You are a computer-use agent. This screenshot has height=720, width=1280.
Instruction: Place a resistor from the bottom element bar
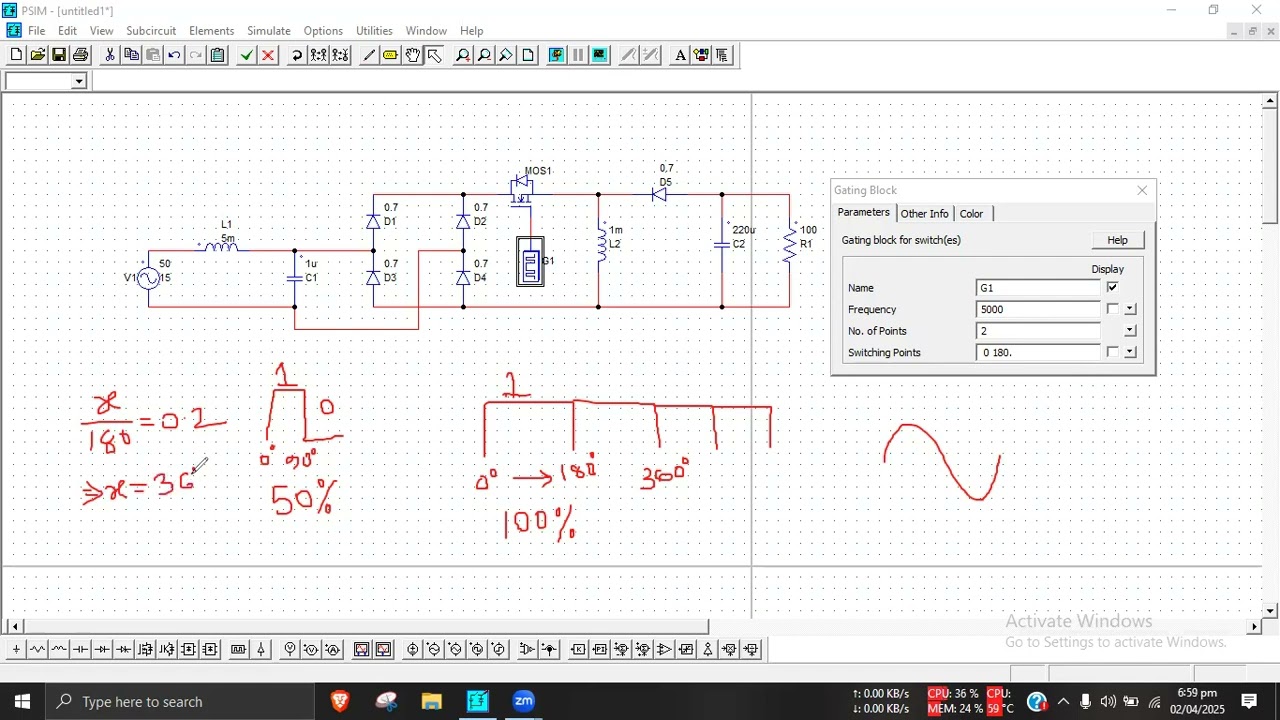point(38,650)
